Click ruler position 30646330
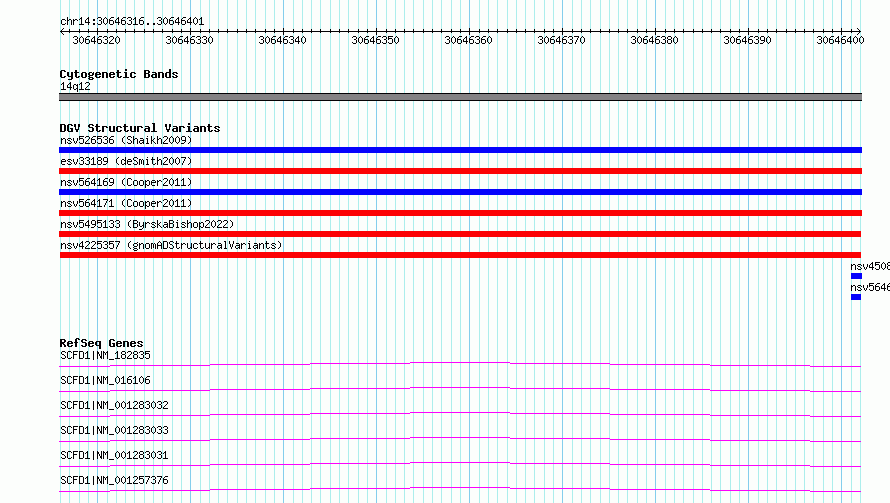This screenshot has width=890, height=503. pyautogui.click(x=190, y=40)
